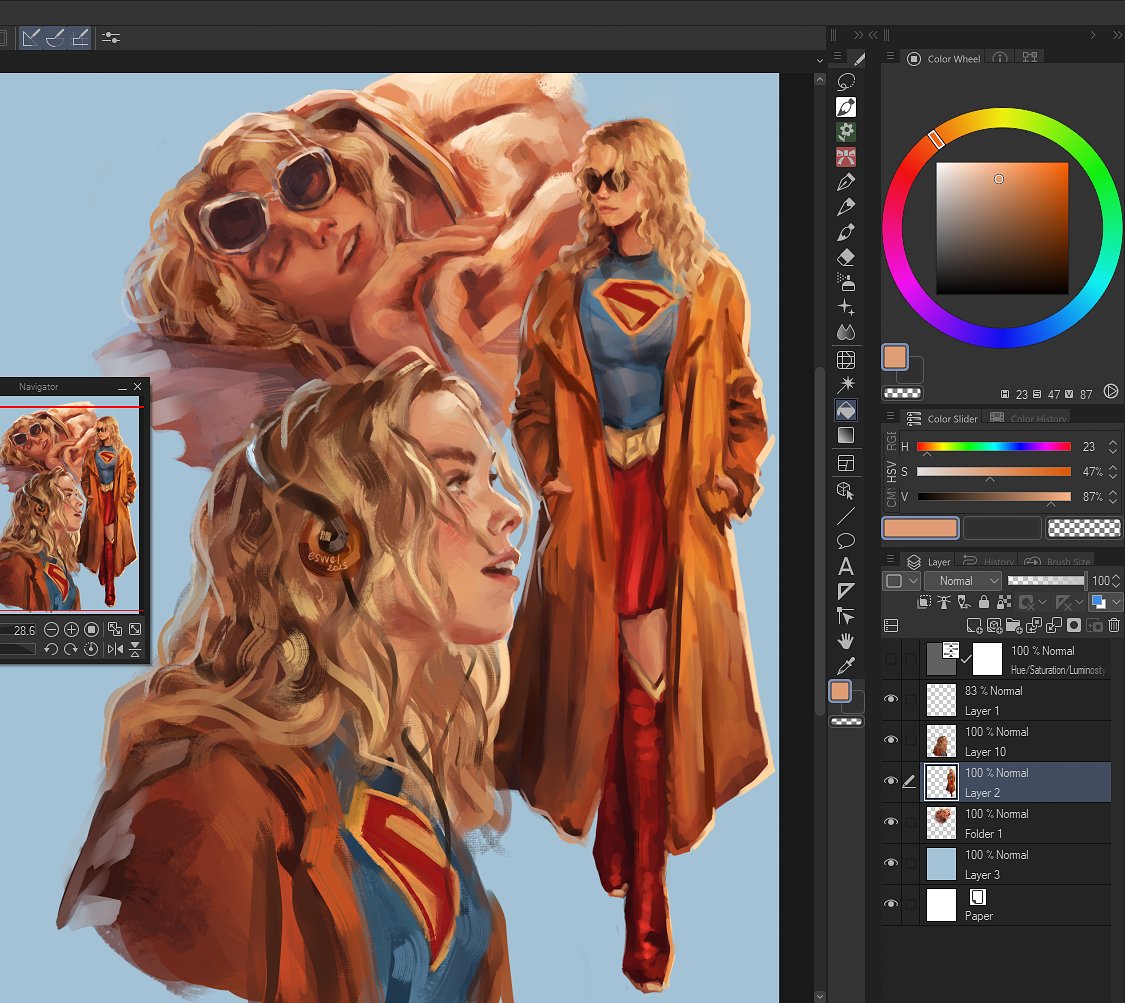The width and height of the screenshot is (1125, 1003).
Task: Select Folder 1 in layer list
Action: pos(1016,823)
